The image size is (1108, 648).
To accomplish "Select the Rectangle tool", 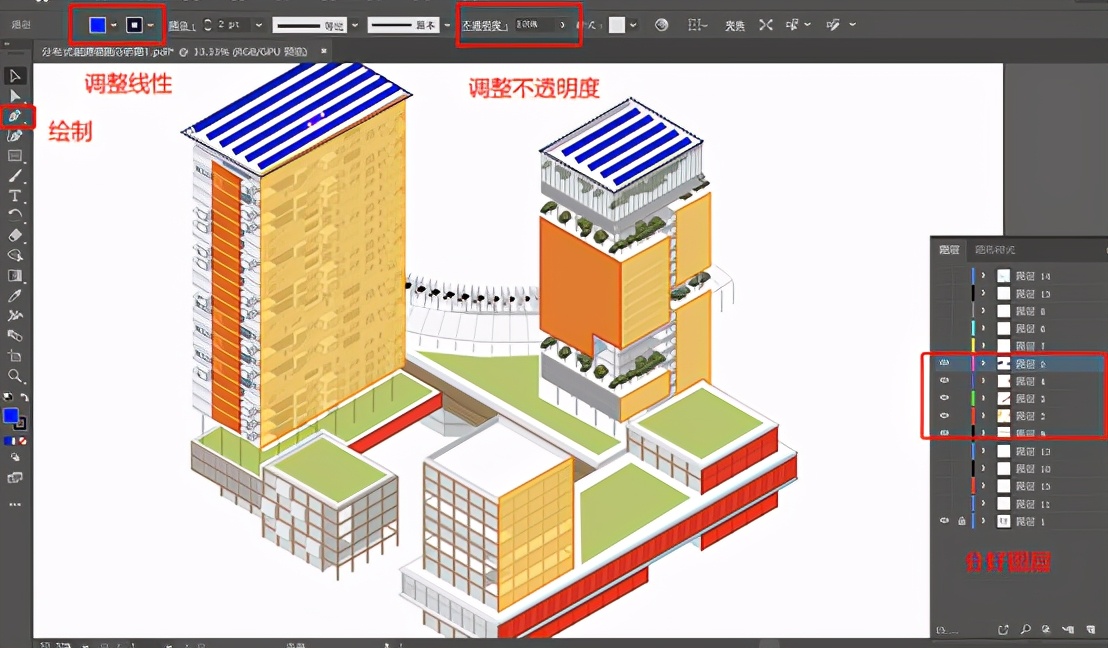I will (15, 155).
